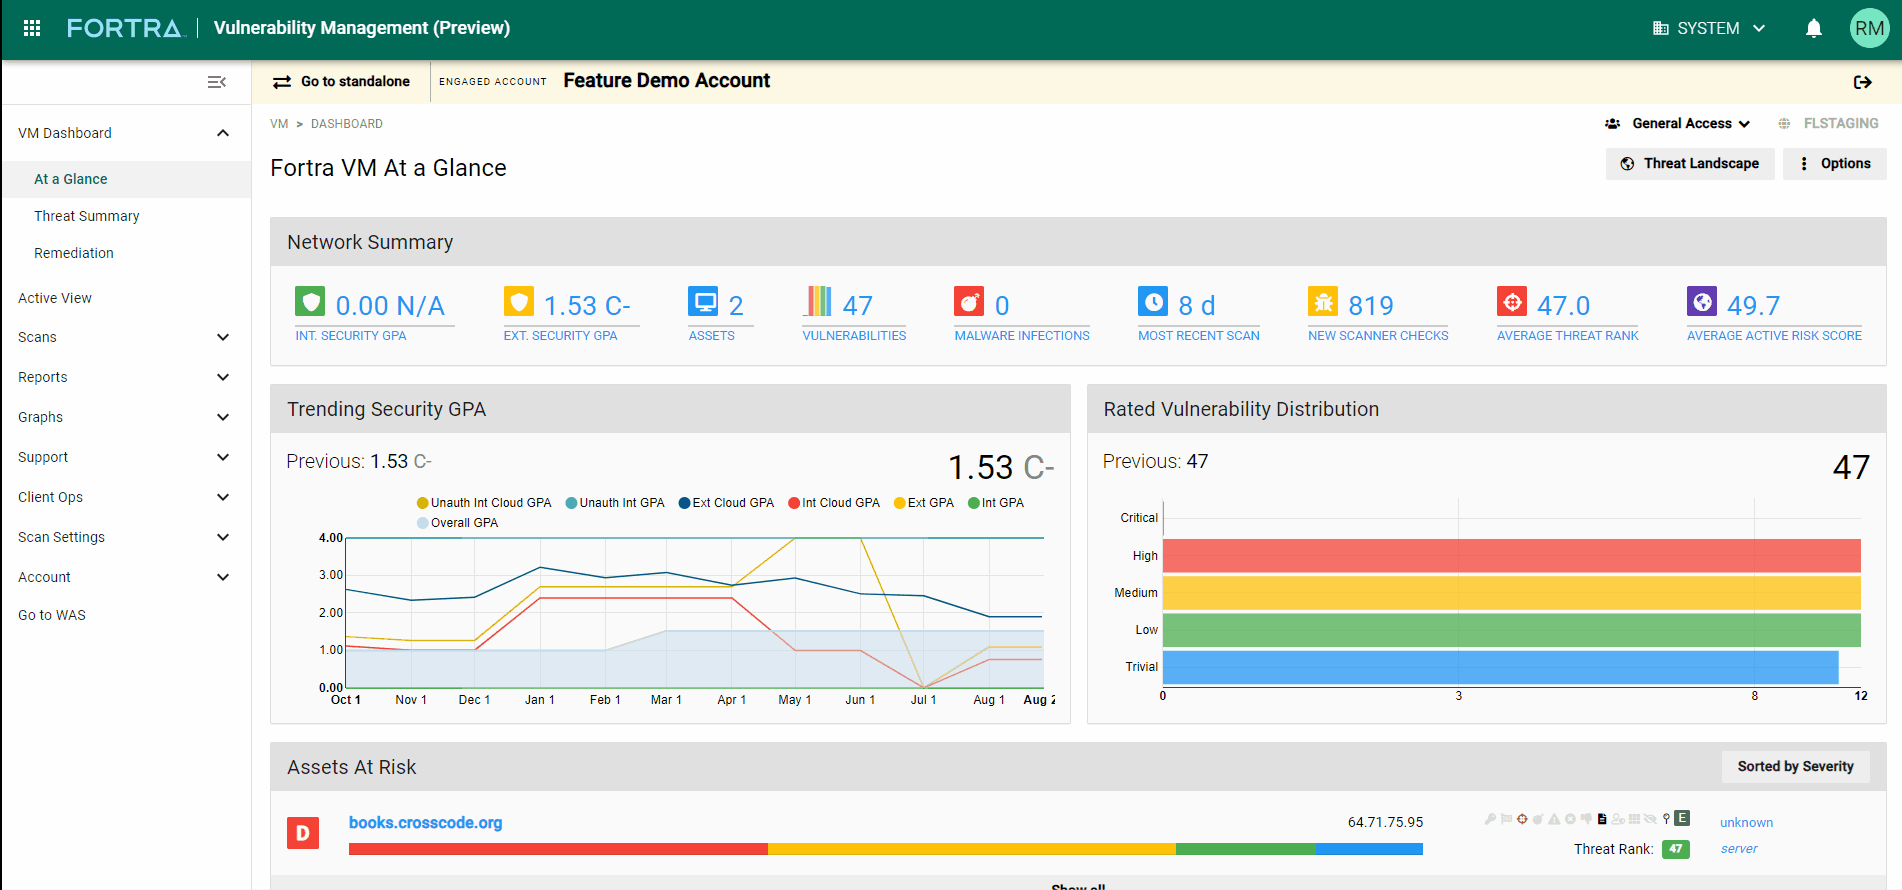Click the Threat Landscape button

(1690, 163)
